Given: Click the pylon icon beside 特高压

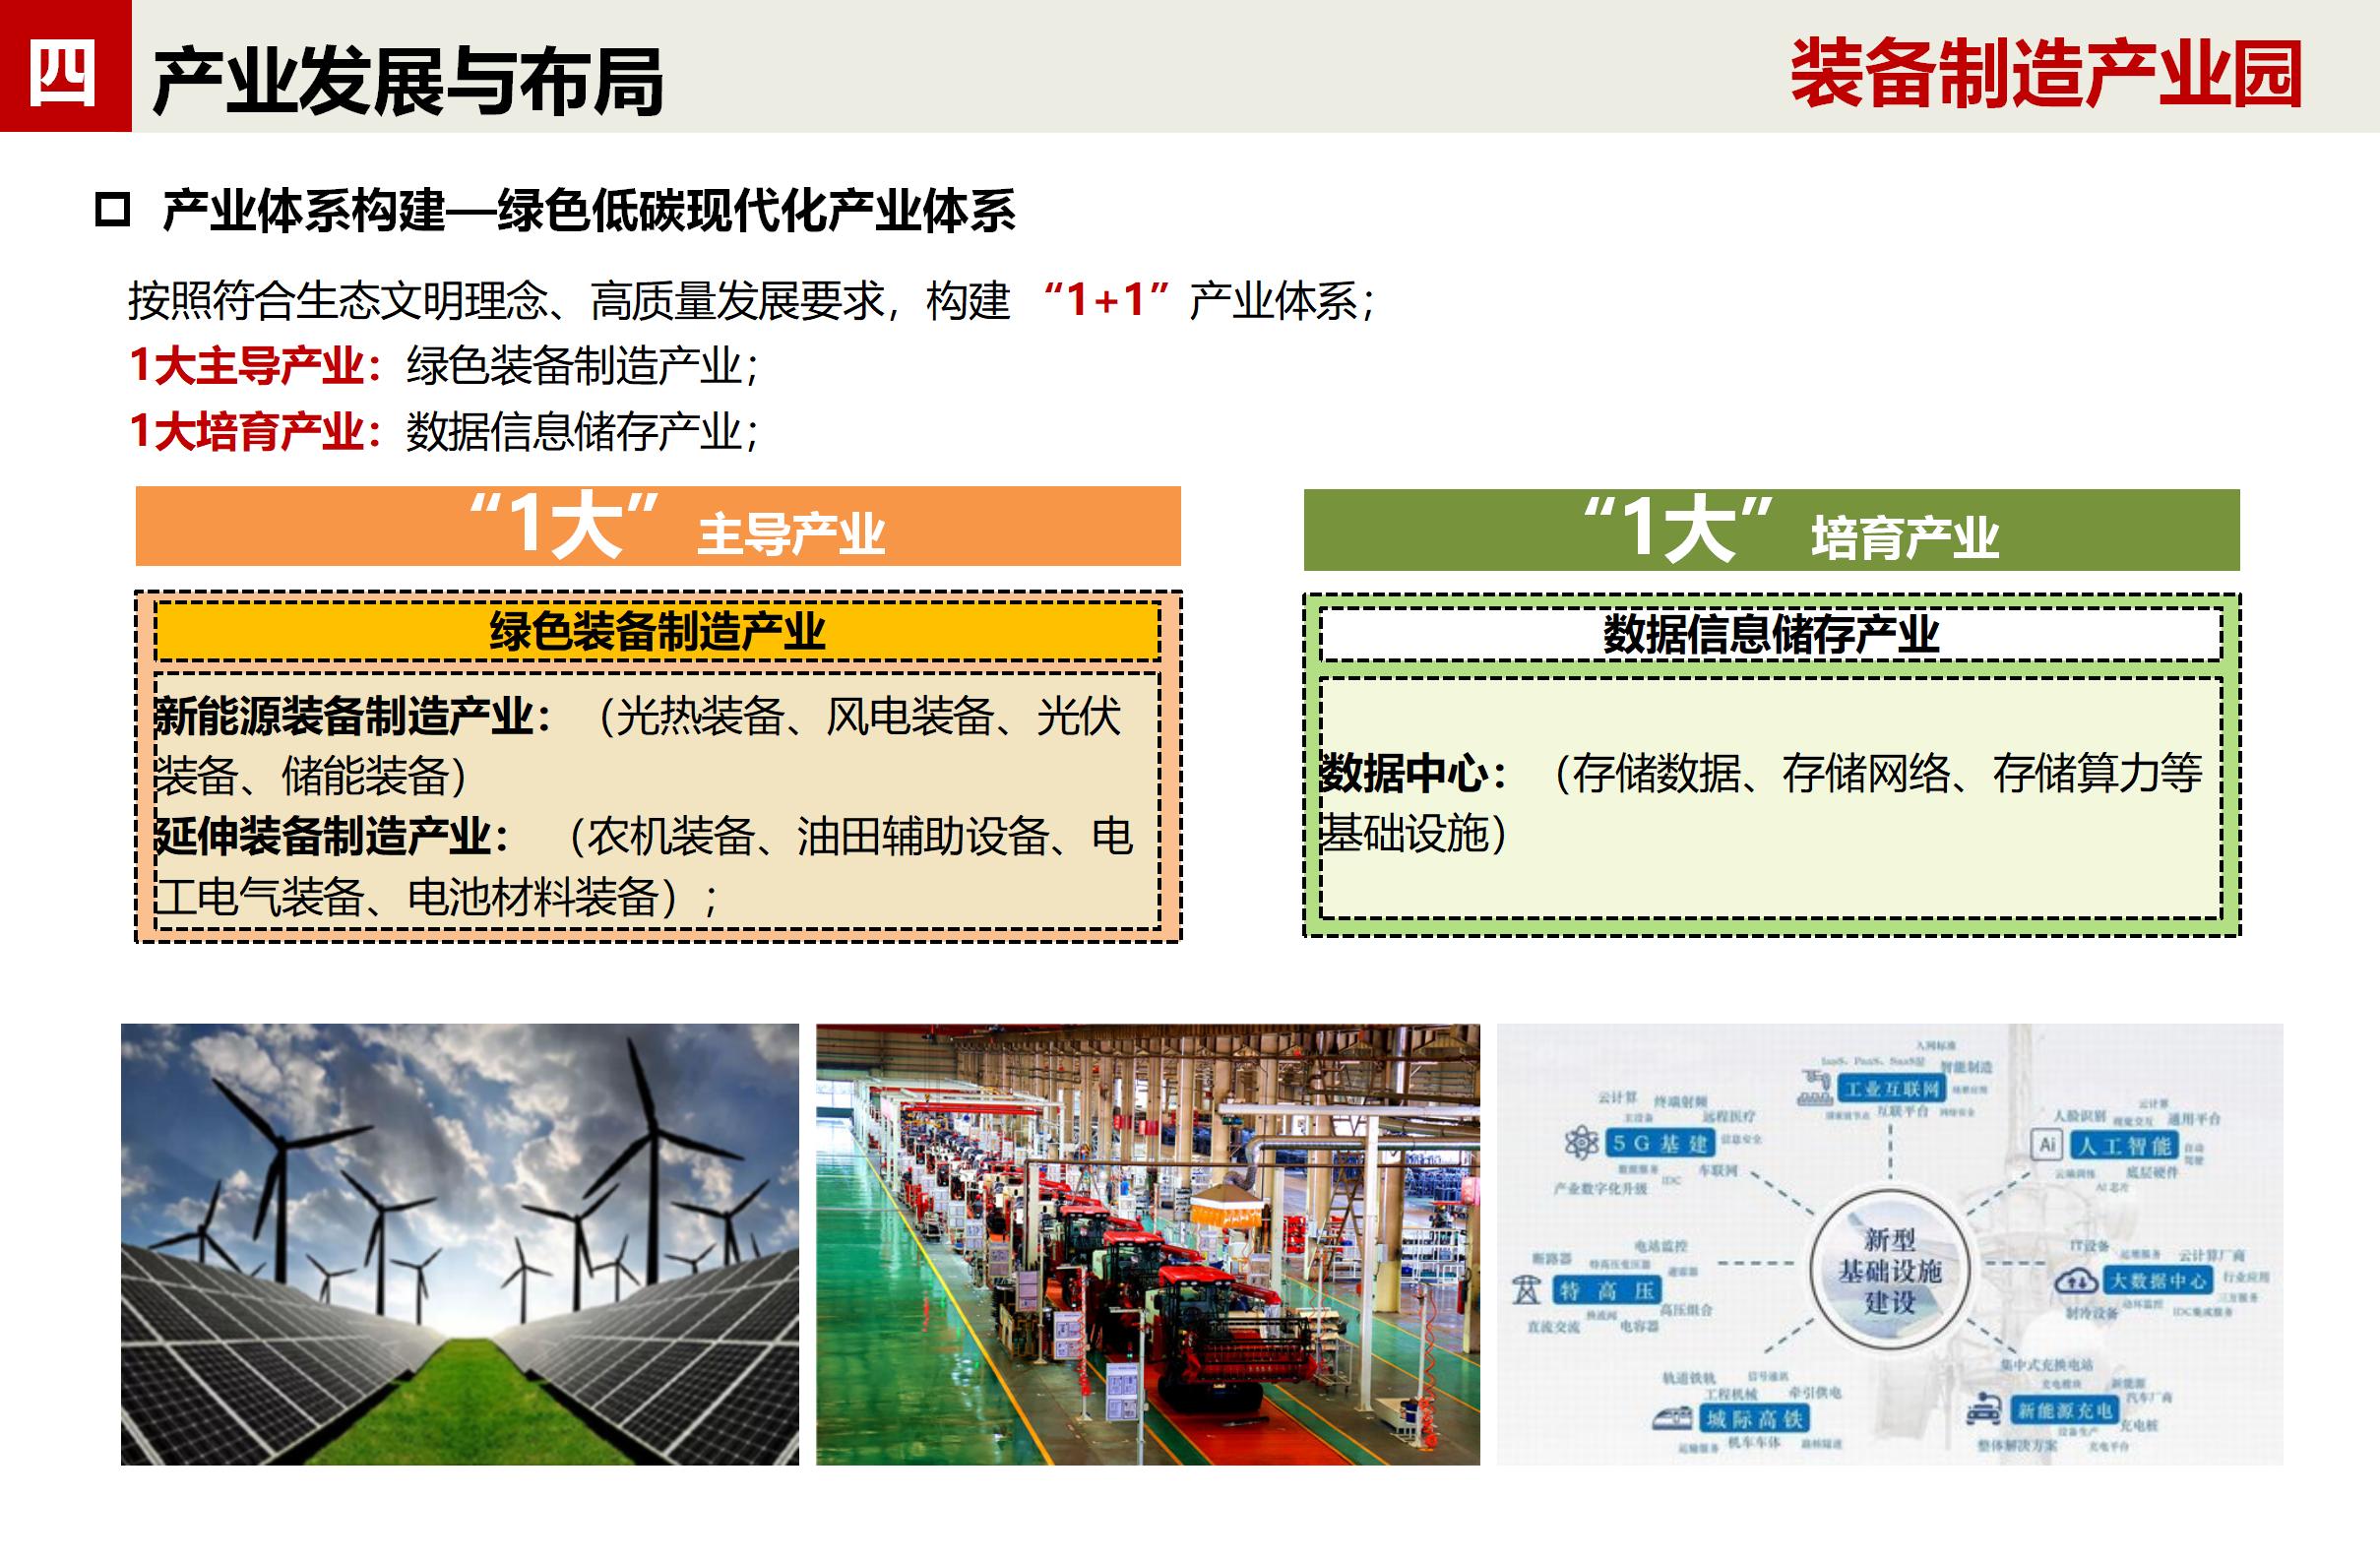Looking at the screenshot, I should 1527,1290.
